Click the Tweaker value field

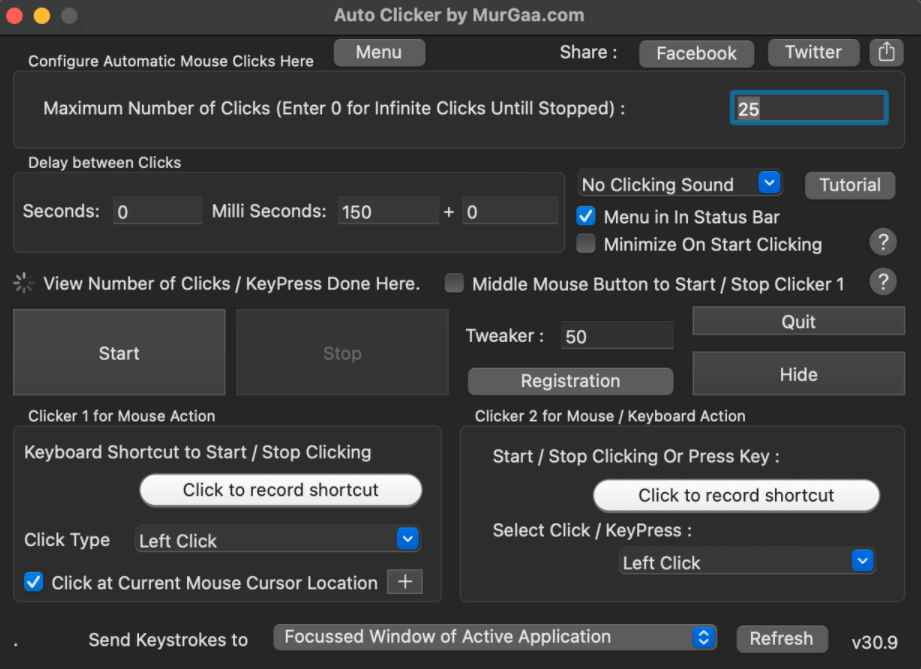pos(617,335)
